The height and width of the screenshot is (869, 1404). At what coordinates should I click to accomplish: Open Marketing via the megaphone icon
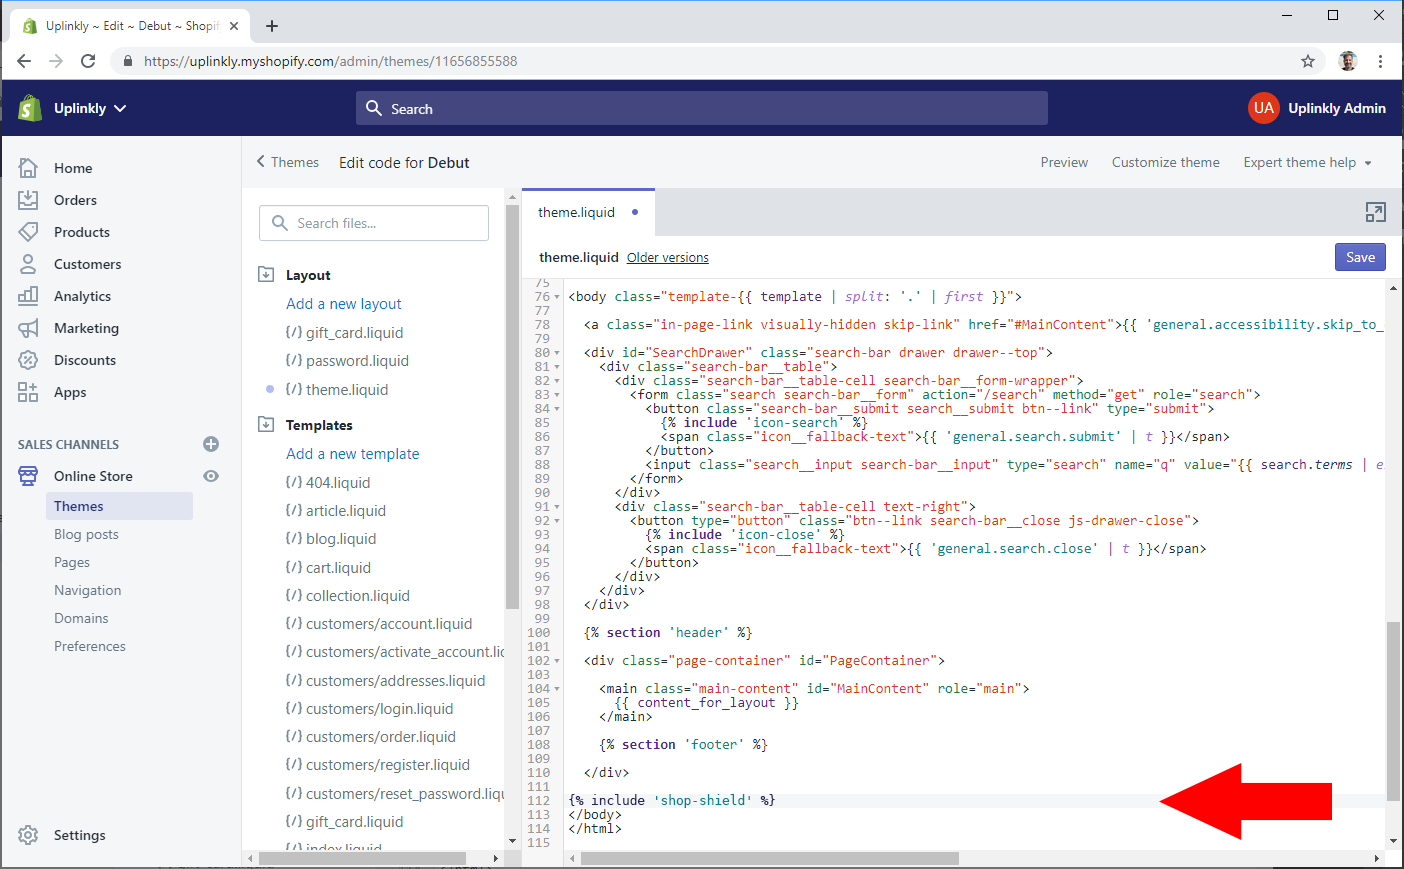(x=28, y=328)
